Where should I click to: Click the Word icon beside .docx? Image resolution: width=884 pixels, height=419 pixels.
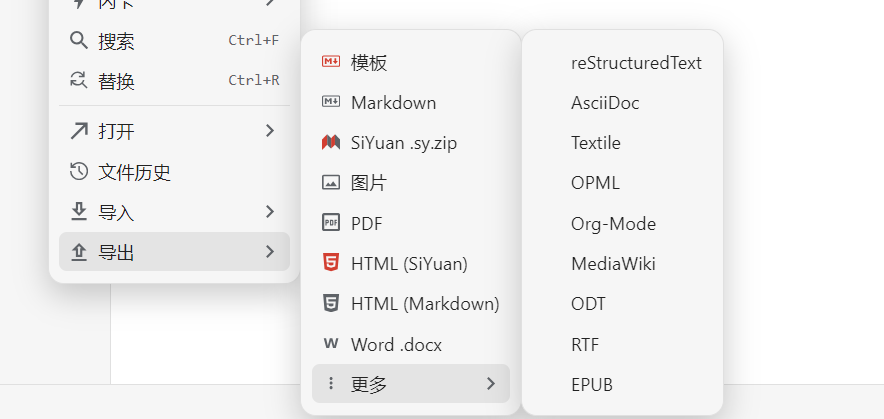[x=331, y=344]
